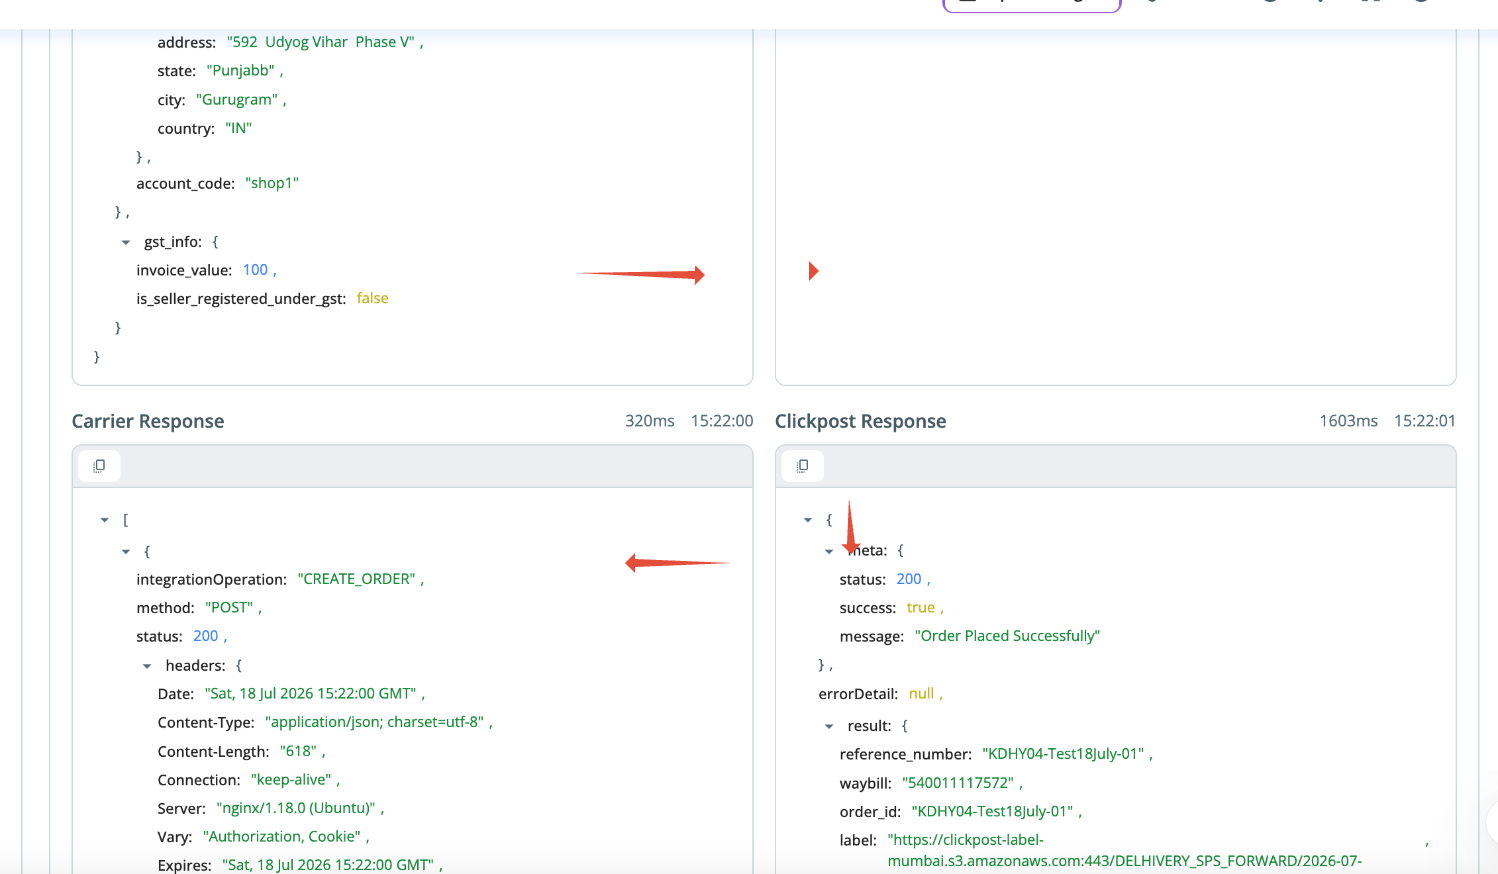The width and height of the screenshot is (1498, 874).
Task: Select the success value true
Action: point(921,607)
